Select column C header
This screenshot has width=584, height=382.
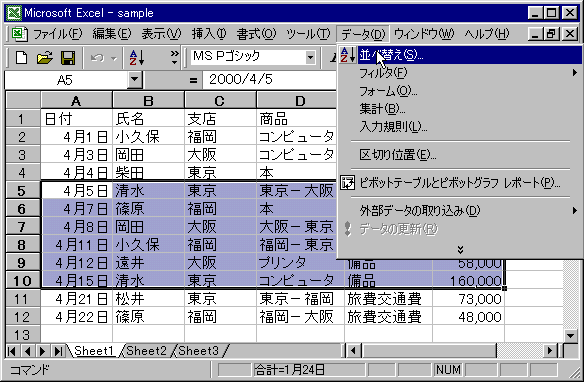(x=220, y=101)
